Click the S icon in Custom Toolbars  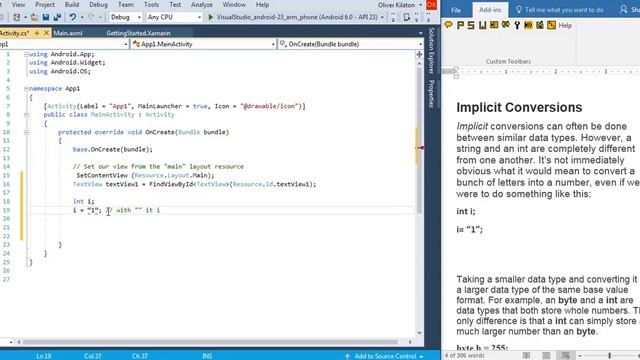[471, 25]
